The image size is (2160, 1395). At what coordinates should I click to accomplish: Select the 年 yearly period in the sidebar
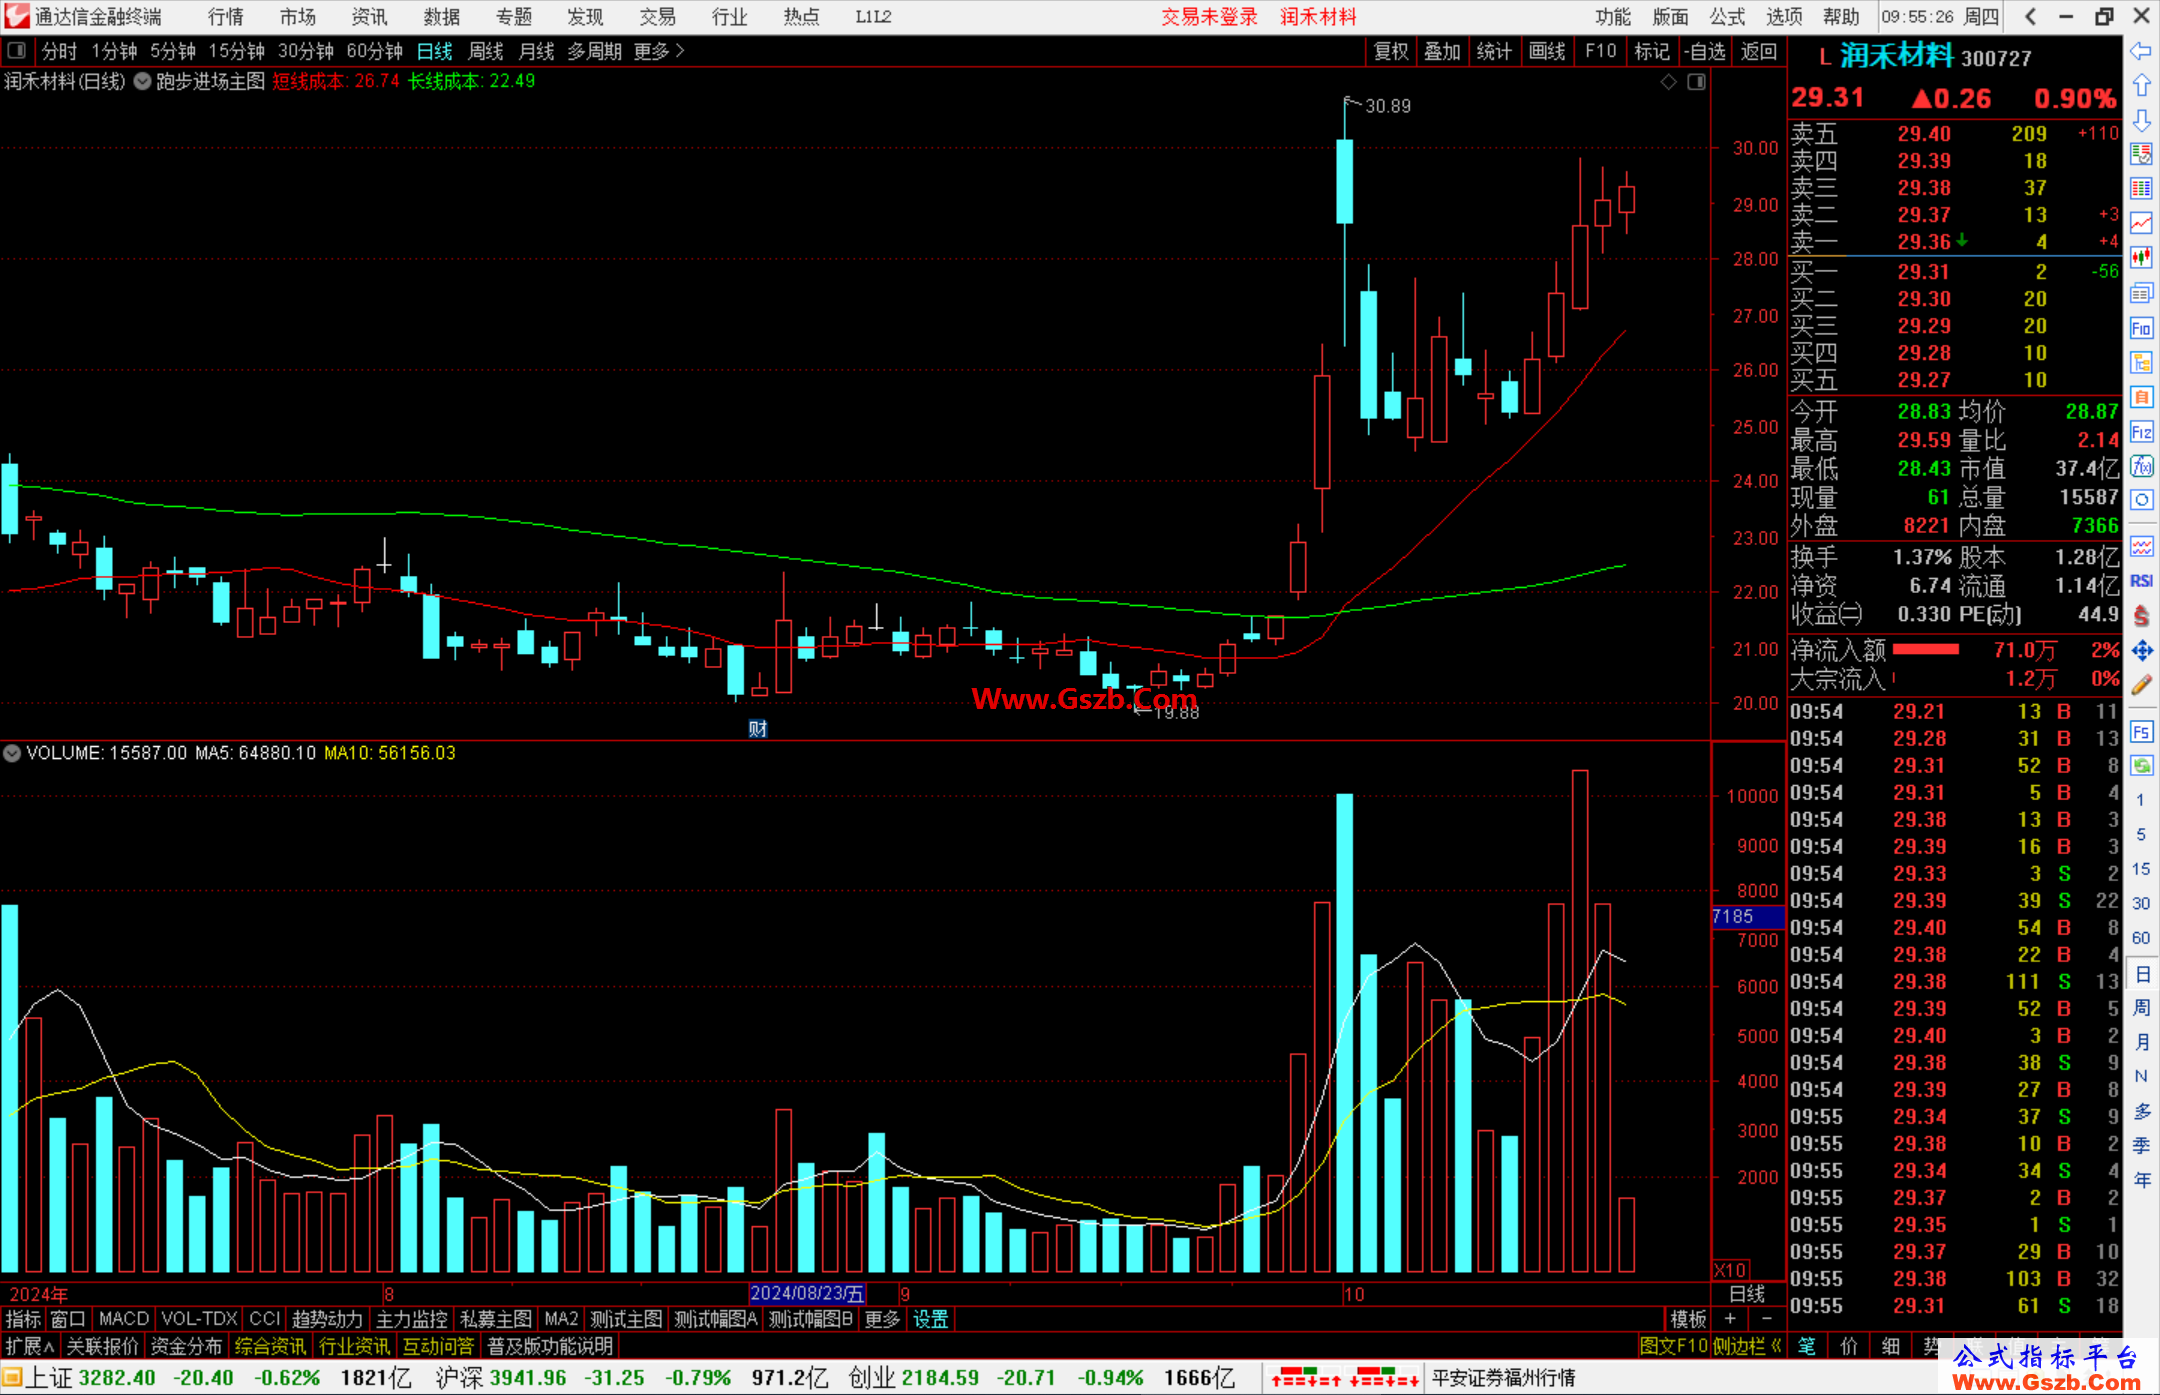tap(2141, 1180)
